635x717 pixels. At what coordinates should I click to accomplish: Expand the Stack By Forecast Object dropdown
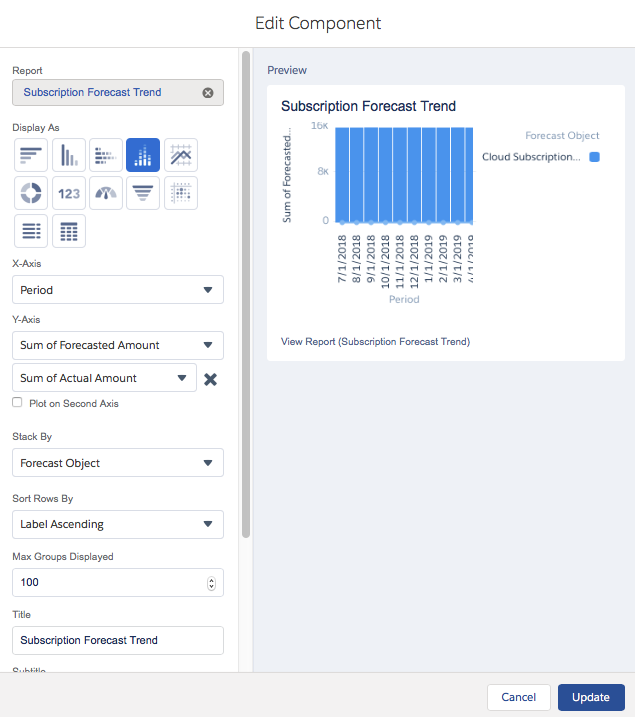coord(117,463)
